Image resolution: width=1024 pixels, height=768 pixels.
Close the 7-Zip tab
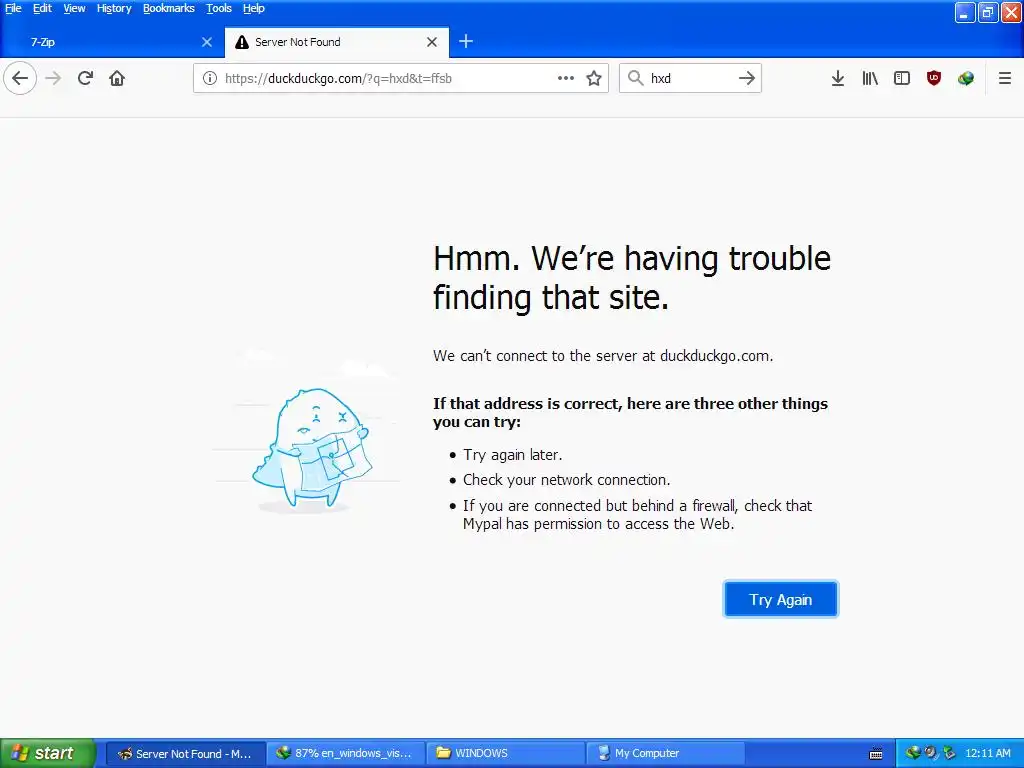click(207, 42)
